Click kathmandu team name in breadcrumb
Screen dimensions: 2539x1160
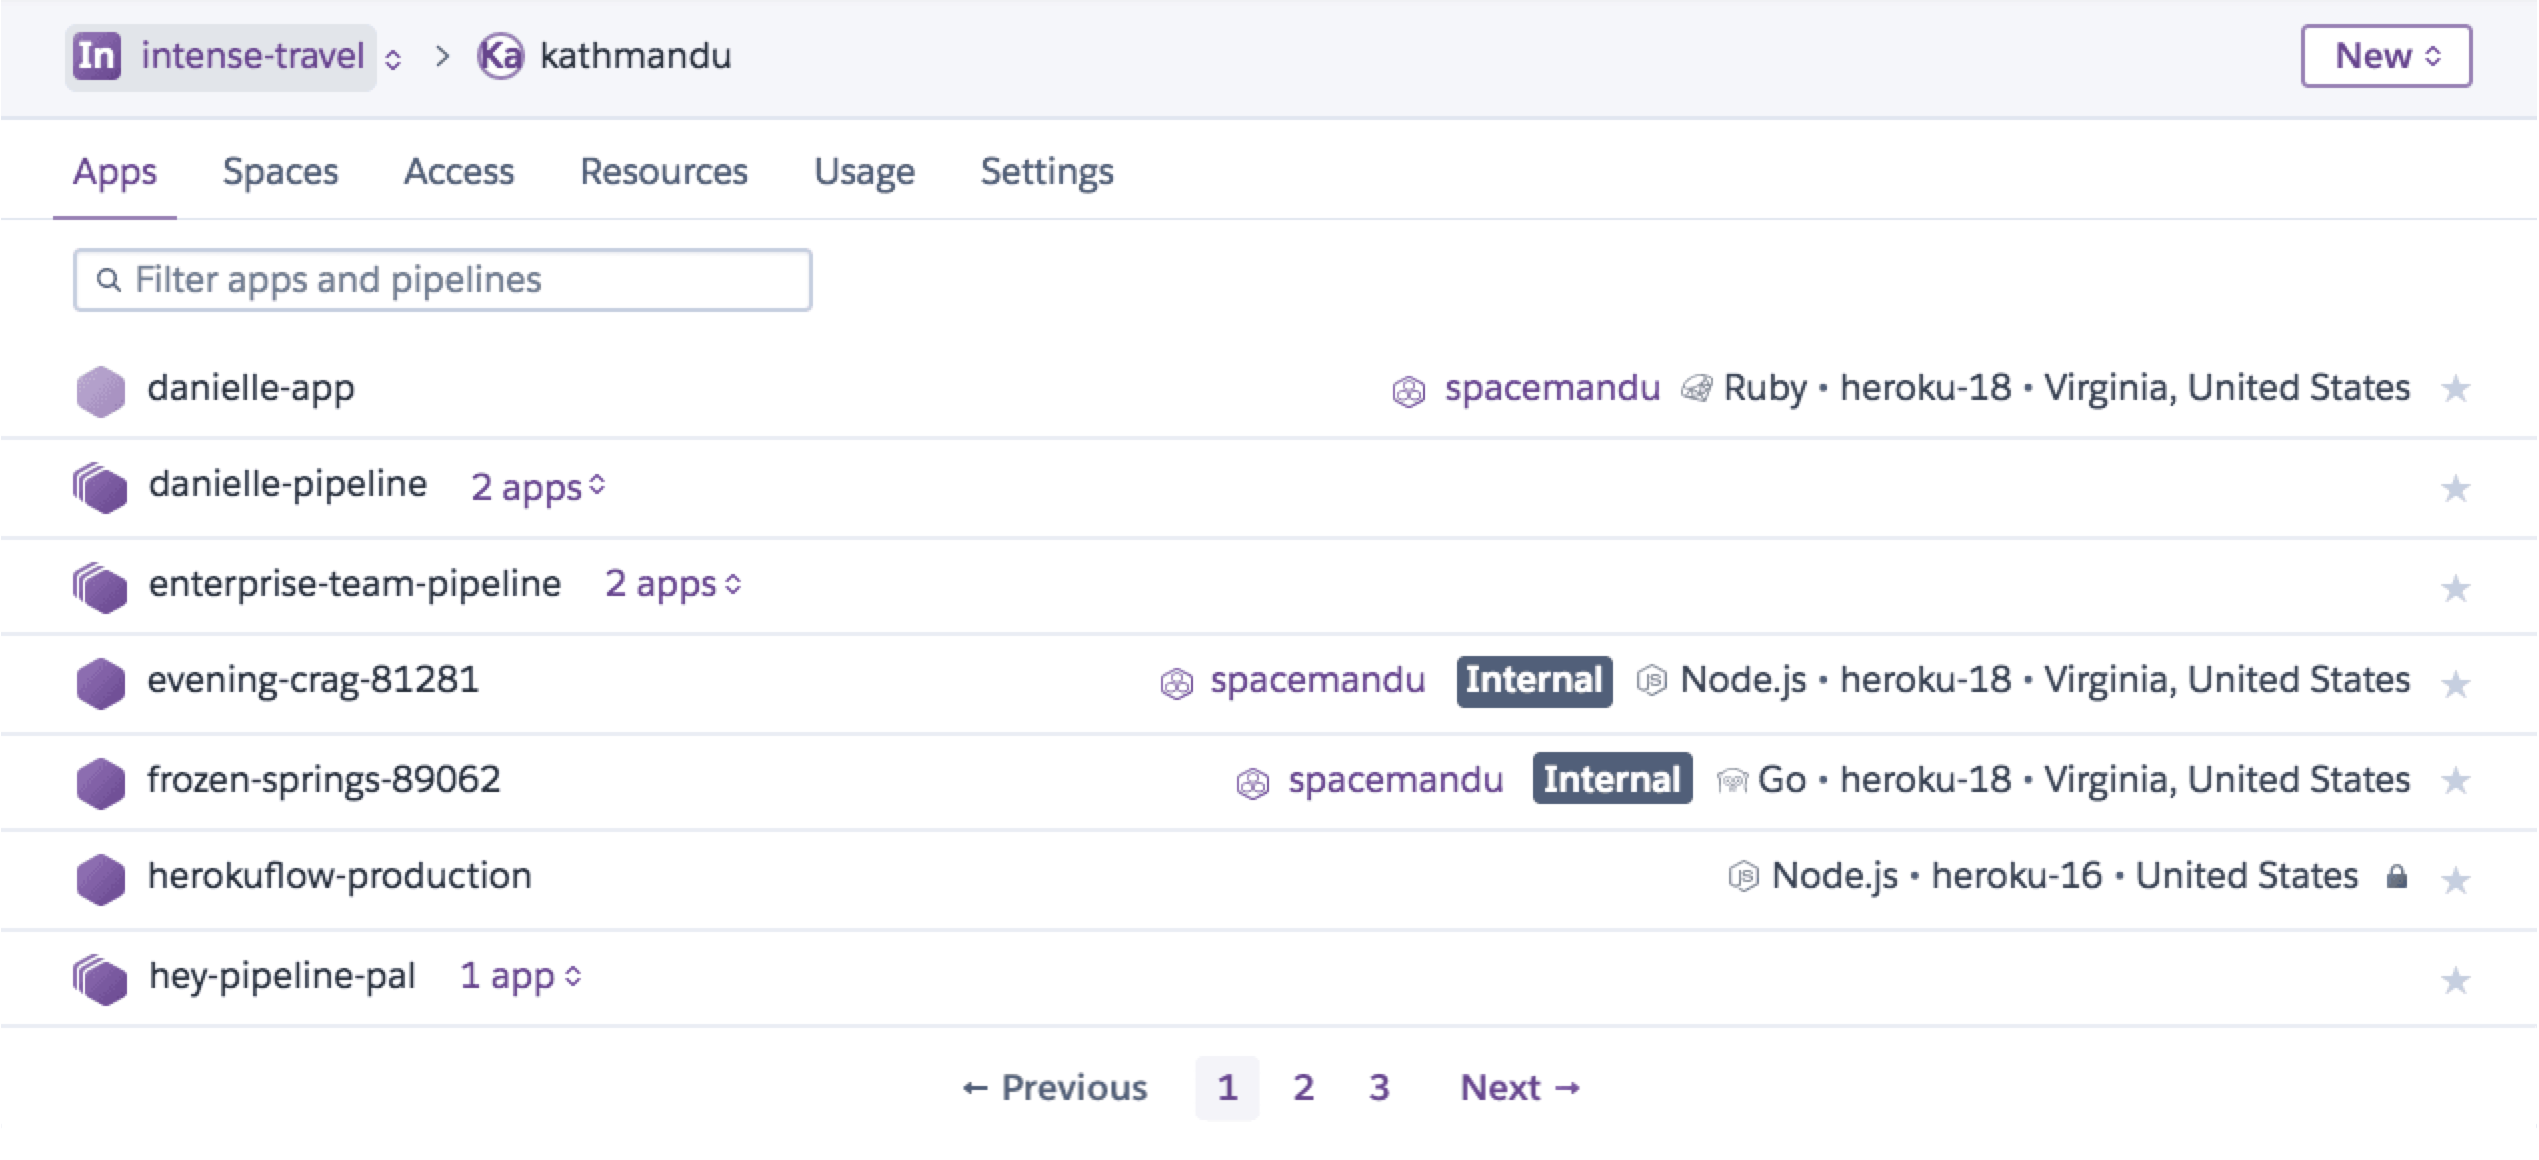[x=636, y=56]
